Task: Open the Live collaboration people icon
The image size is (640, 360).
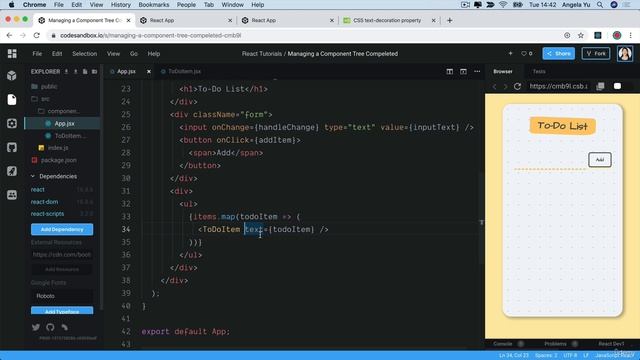Action: [x=12, y=195]
